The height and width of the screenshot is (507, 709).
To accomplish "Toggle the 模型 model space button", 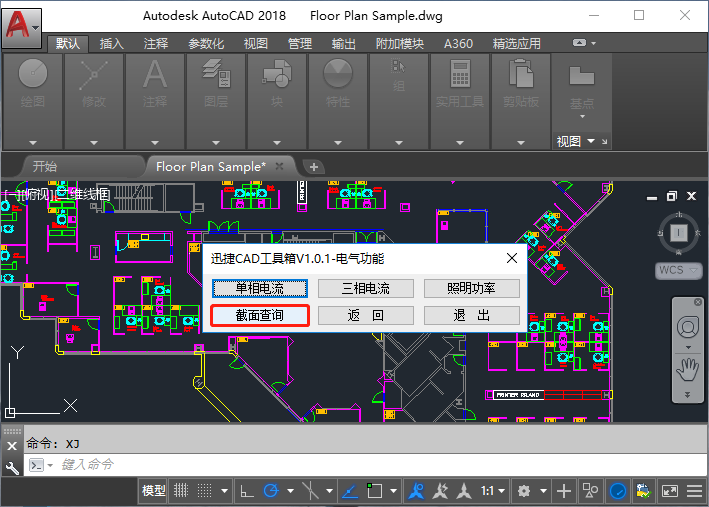I will [154, 491].
